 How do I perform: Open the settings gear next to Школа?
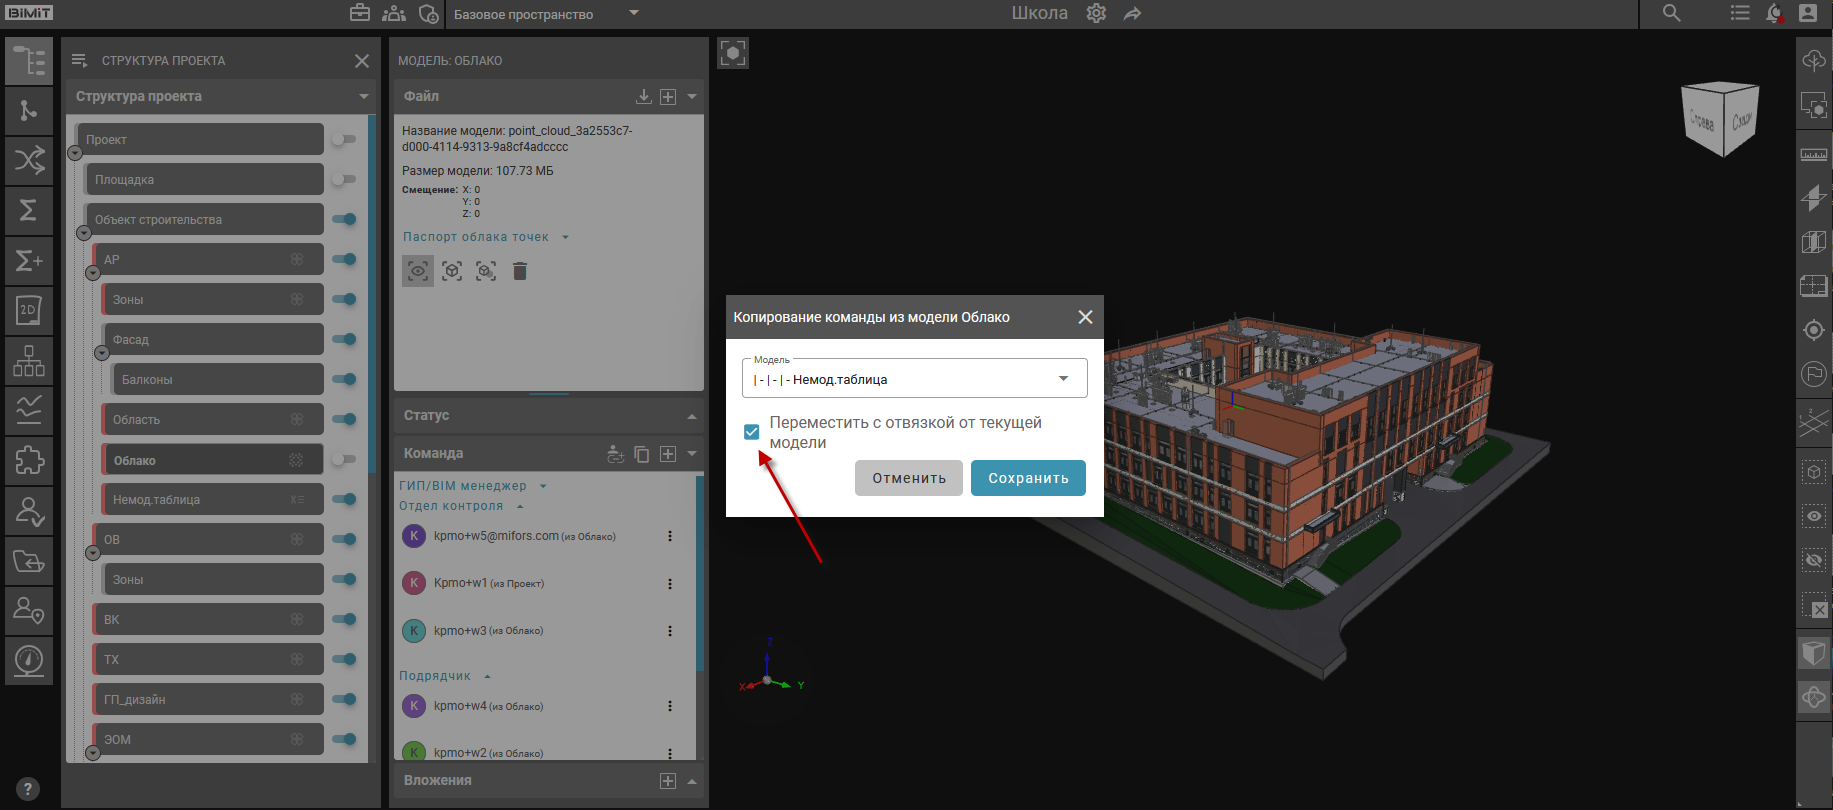pos(1096,14)
